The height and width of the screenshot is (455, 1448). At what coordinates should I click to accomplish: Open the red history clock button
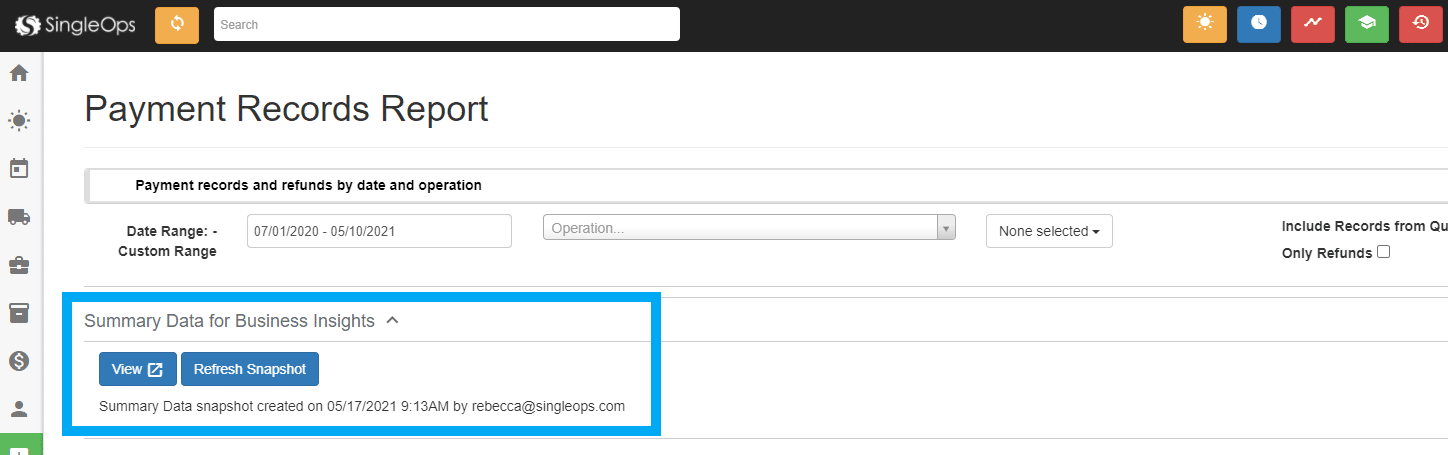(x=1421, y=24)
